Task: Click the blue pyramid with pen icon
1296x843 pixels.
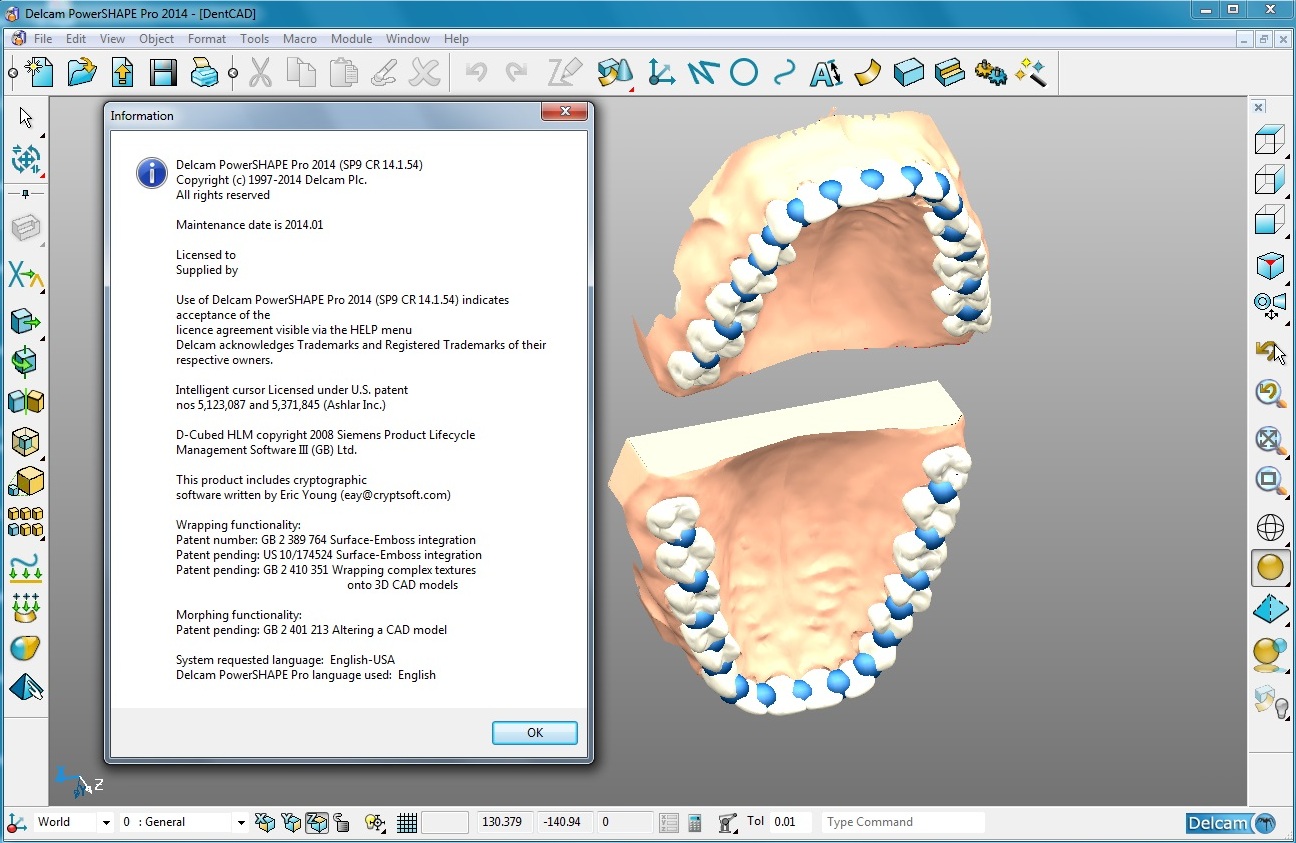Action: click(25, 688)
